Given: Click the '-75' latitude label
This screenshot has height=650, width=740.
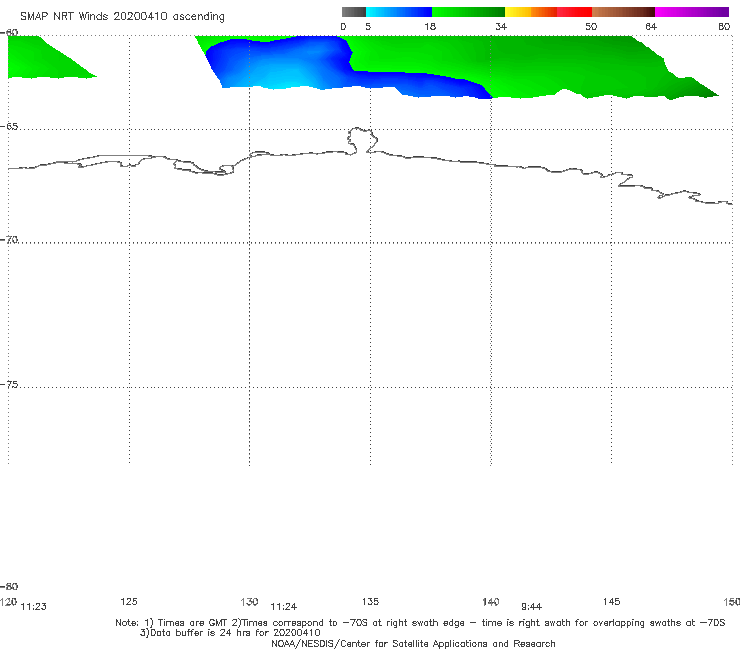Looking at the screenshot, I should (9, 385).
